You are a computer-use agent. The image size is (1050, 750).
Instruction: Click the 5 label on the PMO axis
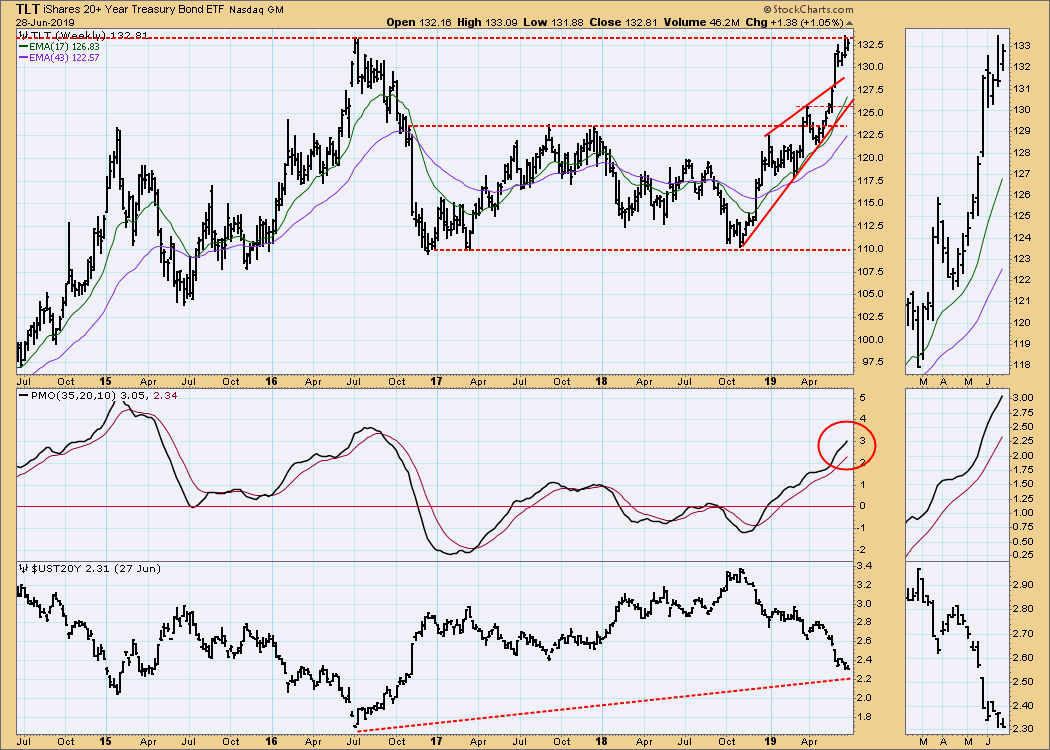(x=863, y=398)
